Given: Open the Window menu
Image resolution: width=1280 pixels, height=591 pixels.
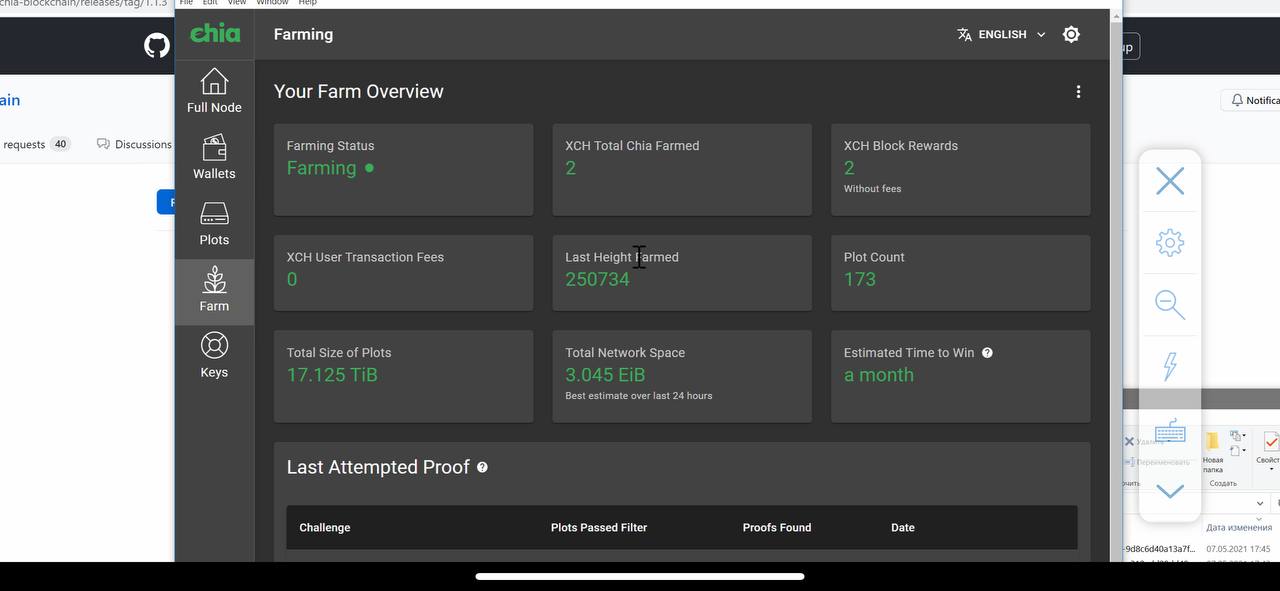Looking at the screenshot, I should pos(272,3).
